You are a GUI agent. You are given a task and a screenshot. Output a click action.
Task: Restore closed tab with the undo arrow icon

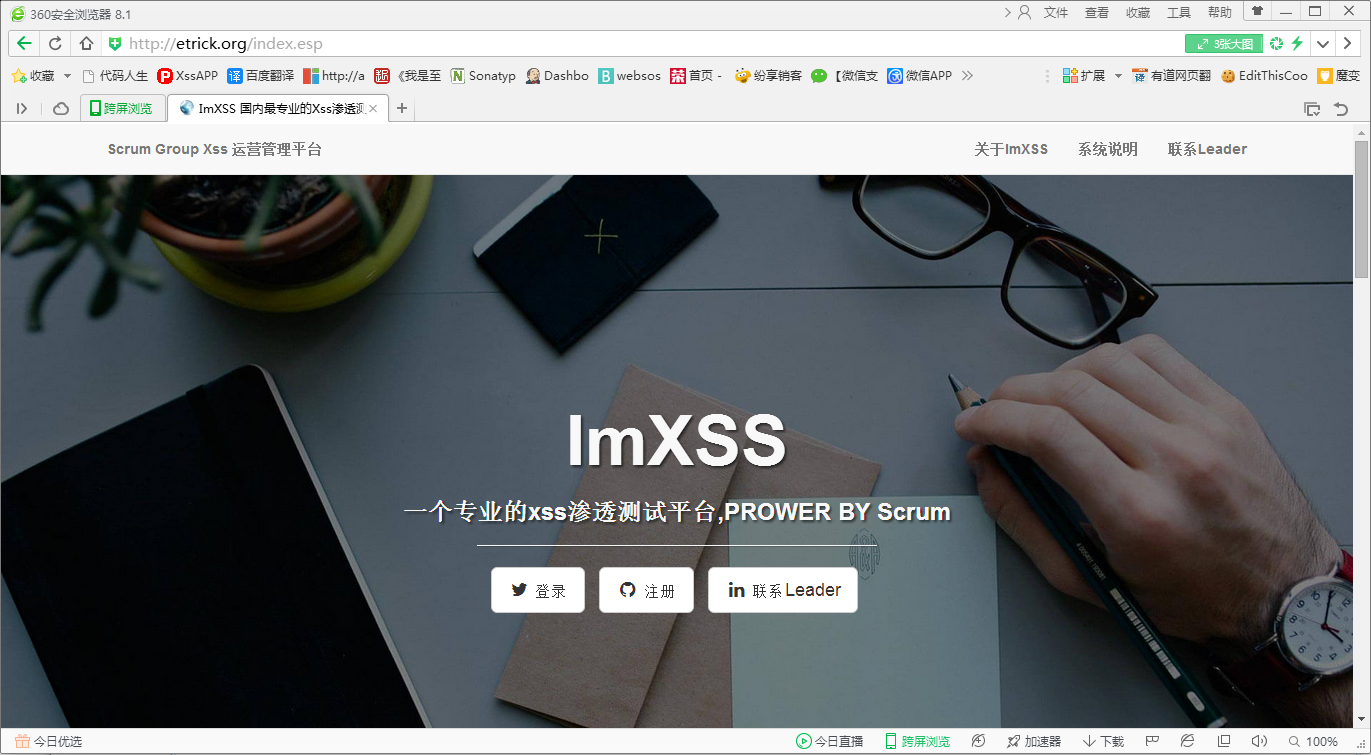point(1342,108)
